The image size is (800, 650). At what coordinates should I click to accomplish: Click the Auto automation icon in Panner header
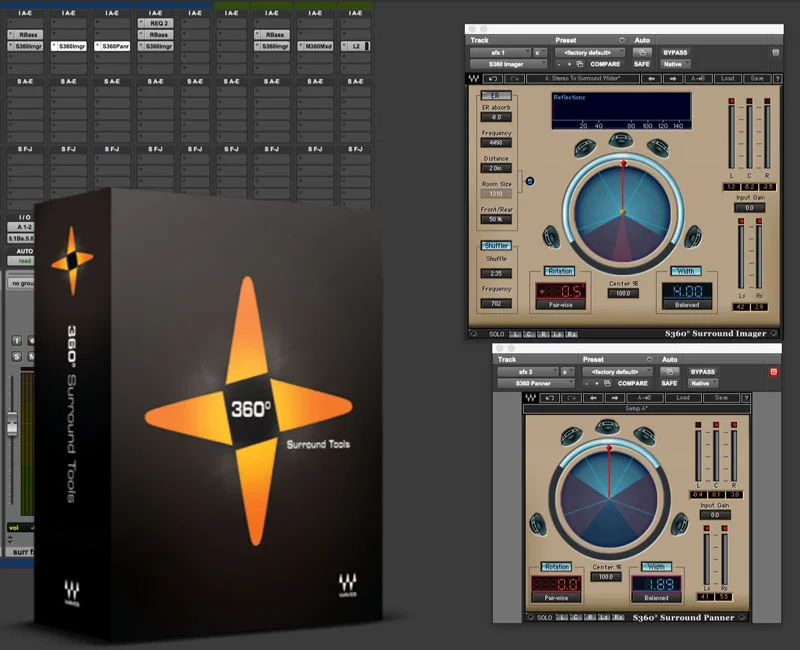coord(672,372)
